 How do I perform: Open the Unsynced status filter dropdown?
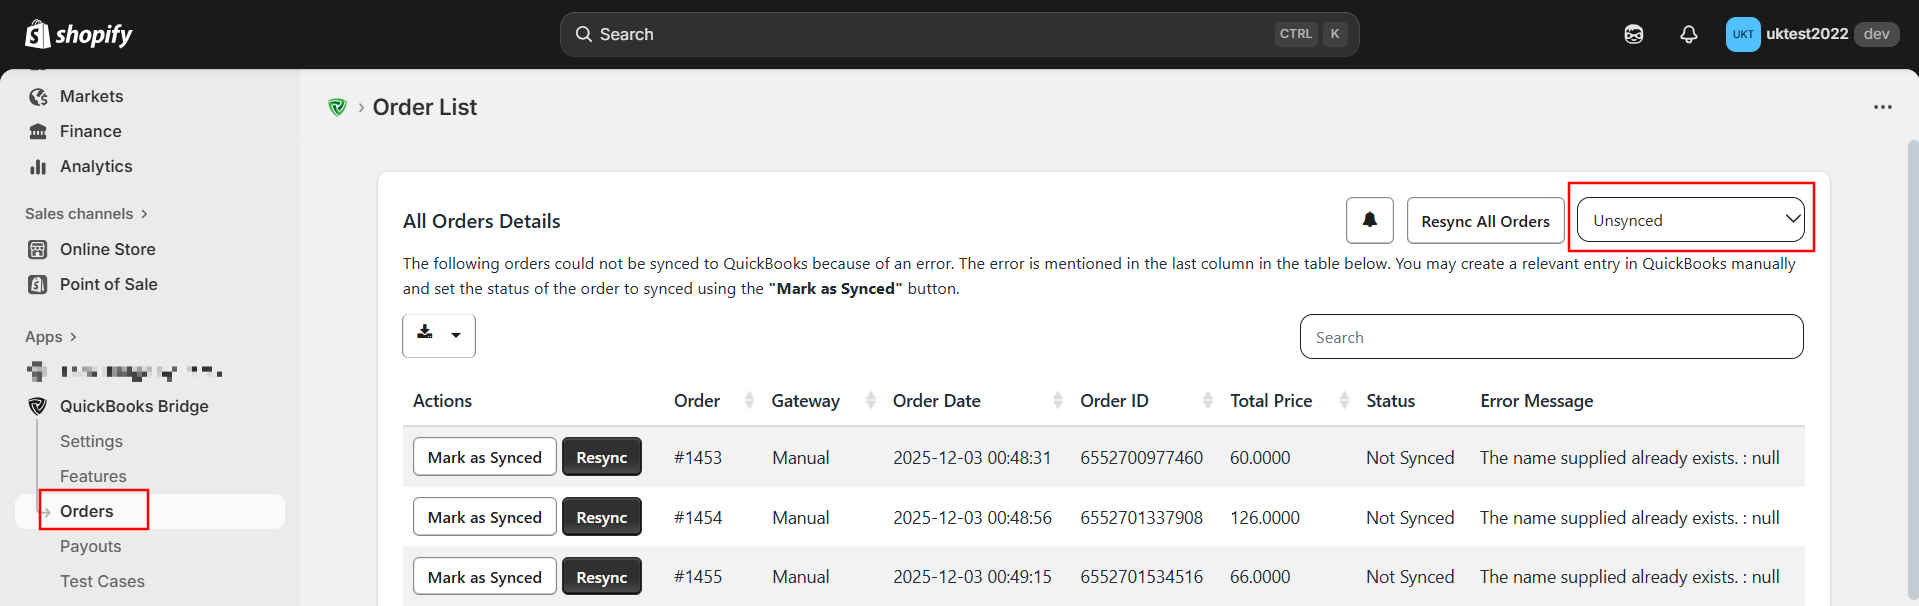(x=1690, y=220)
